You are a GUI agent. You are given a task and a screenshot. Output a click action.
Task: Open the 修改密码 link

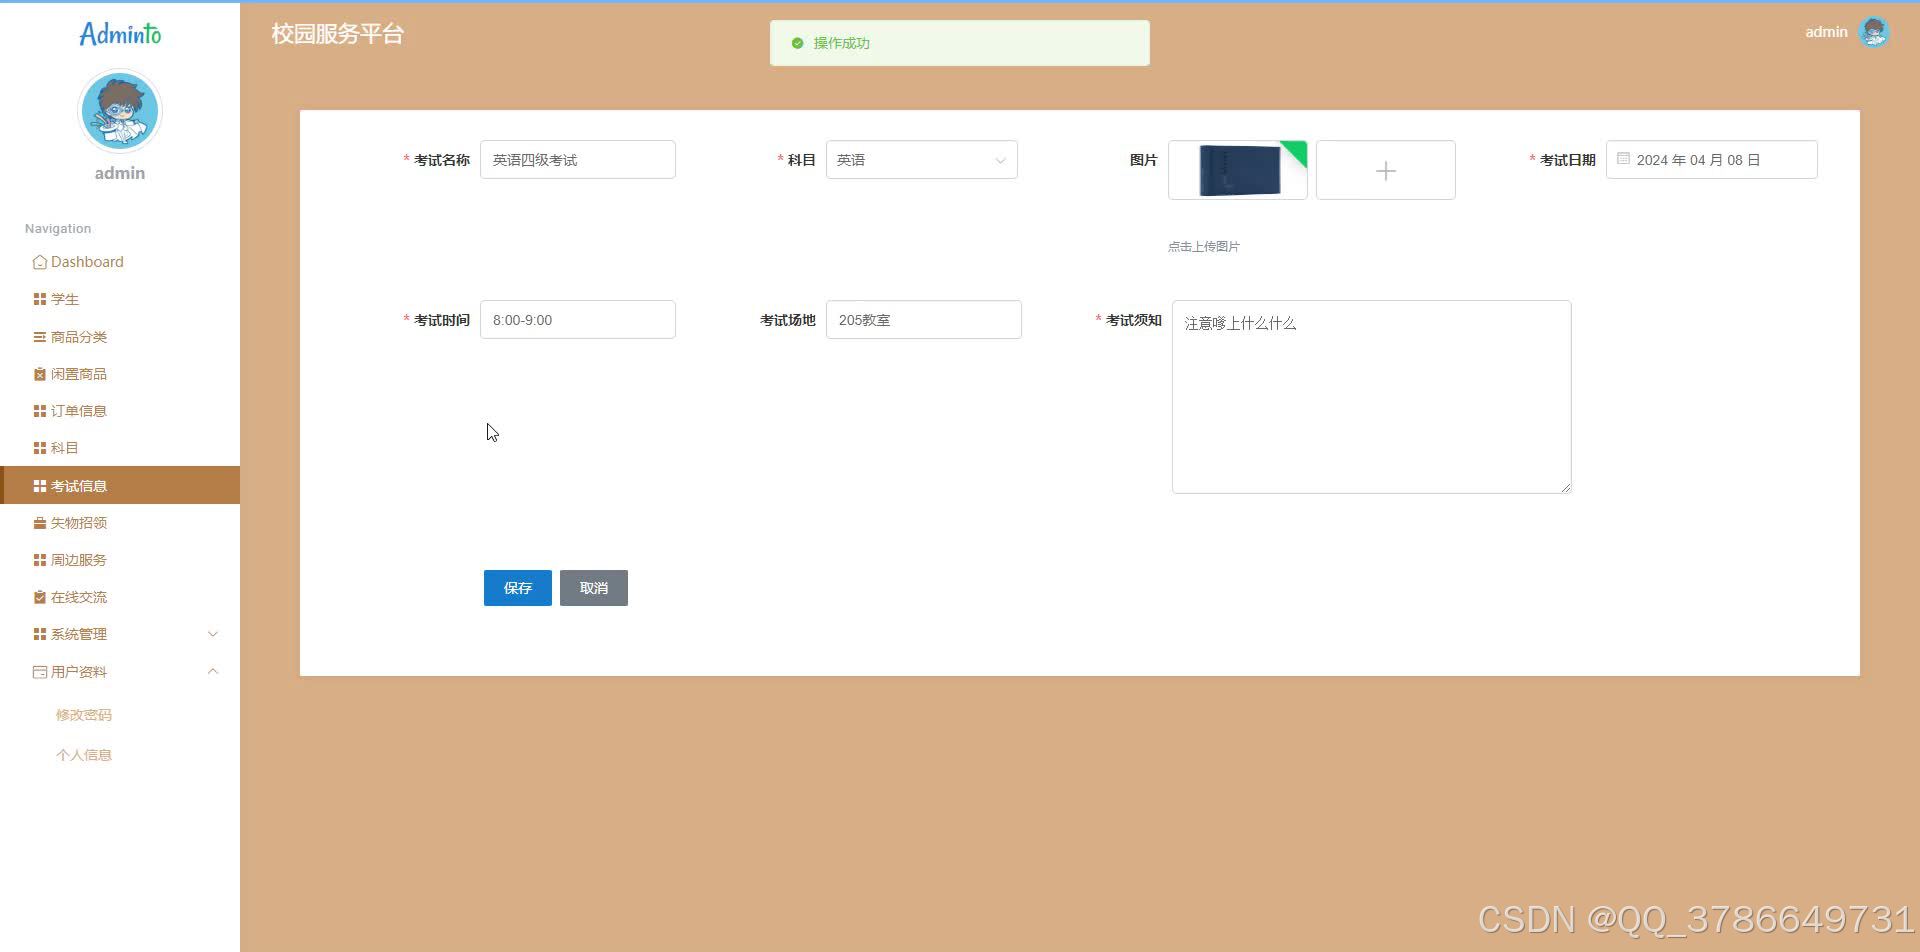(84, 715)
